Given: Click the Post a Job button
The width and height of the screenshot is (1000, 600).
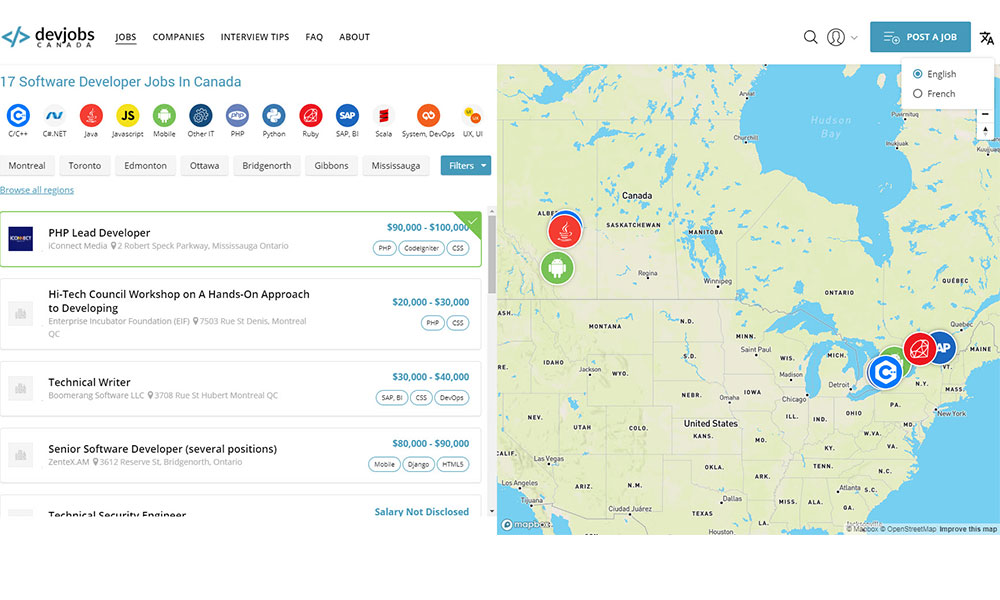Looking at the screenshot, I should [x=920, y=37].
